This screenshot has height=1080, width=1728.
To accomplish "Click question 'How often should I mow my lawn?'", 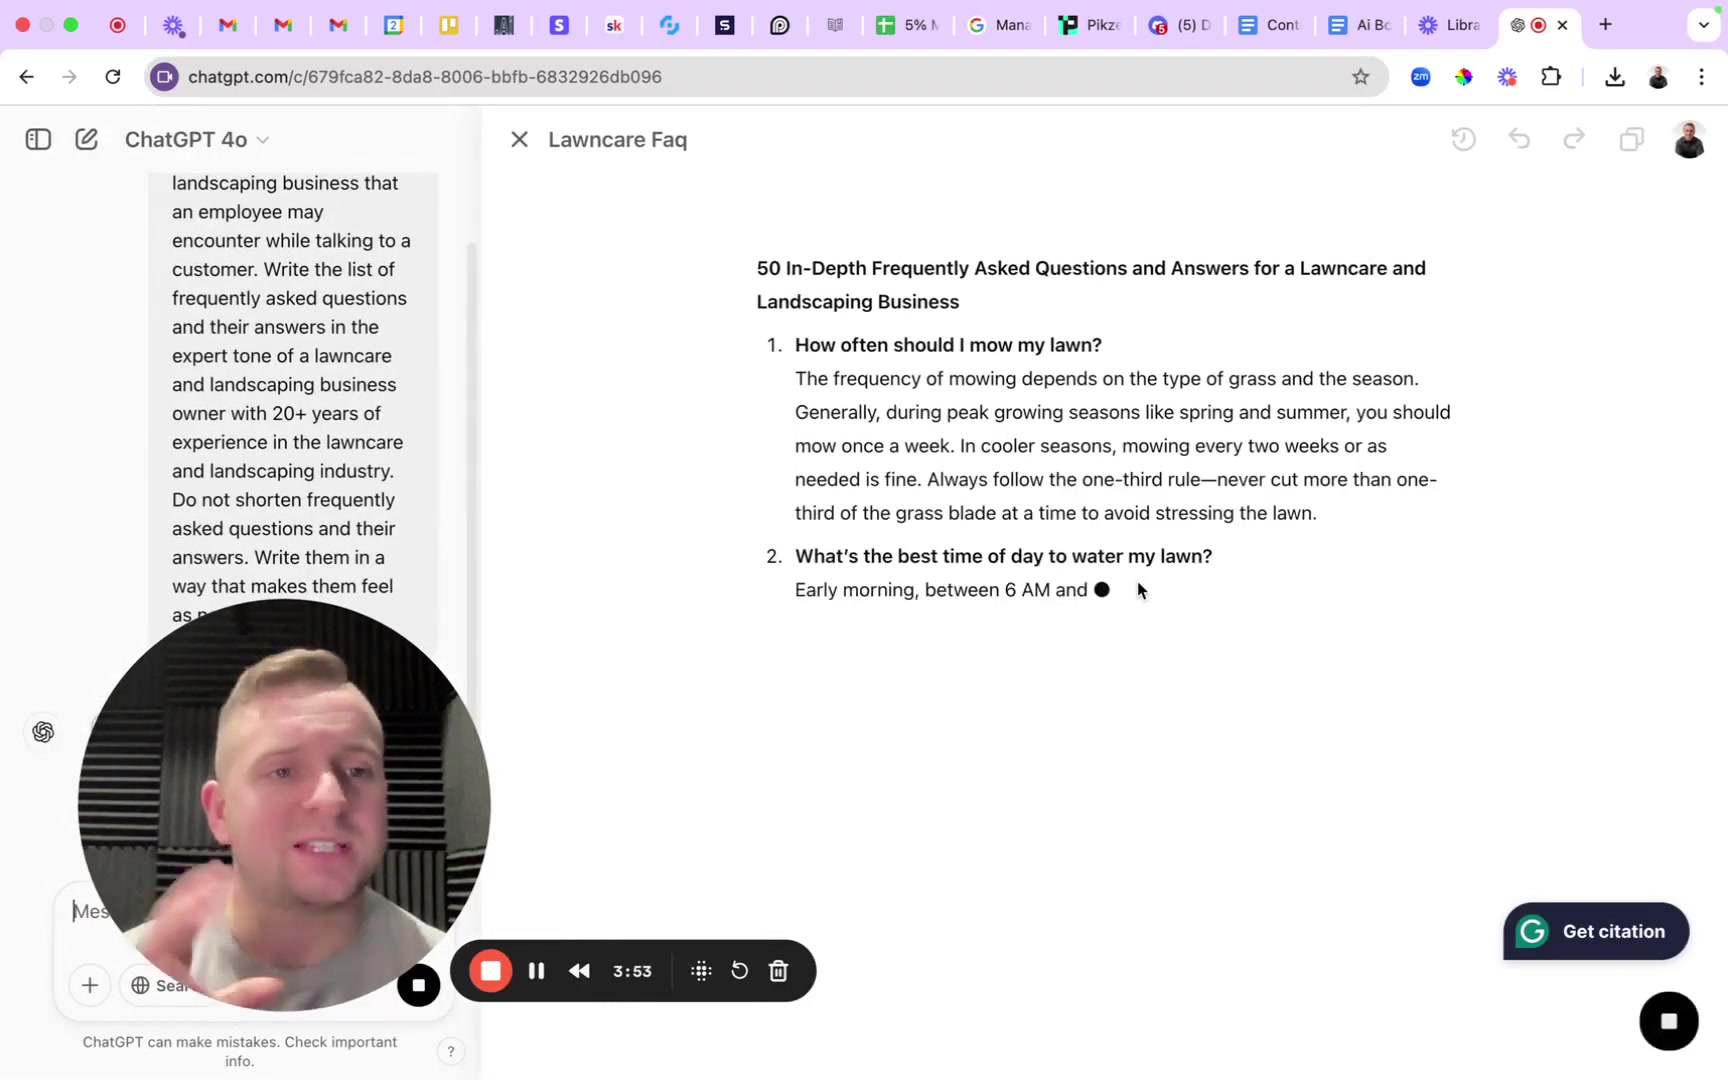I will pos(948,345).
